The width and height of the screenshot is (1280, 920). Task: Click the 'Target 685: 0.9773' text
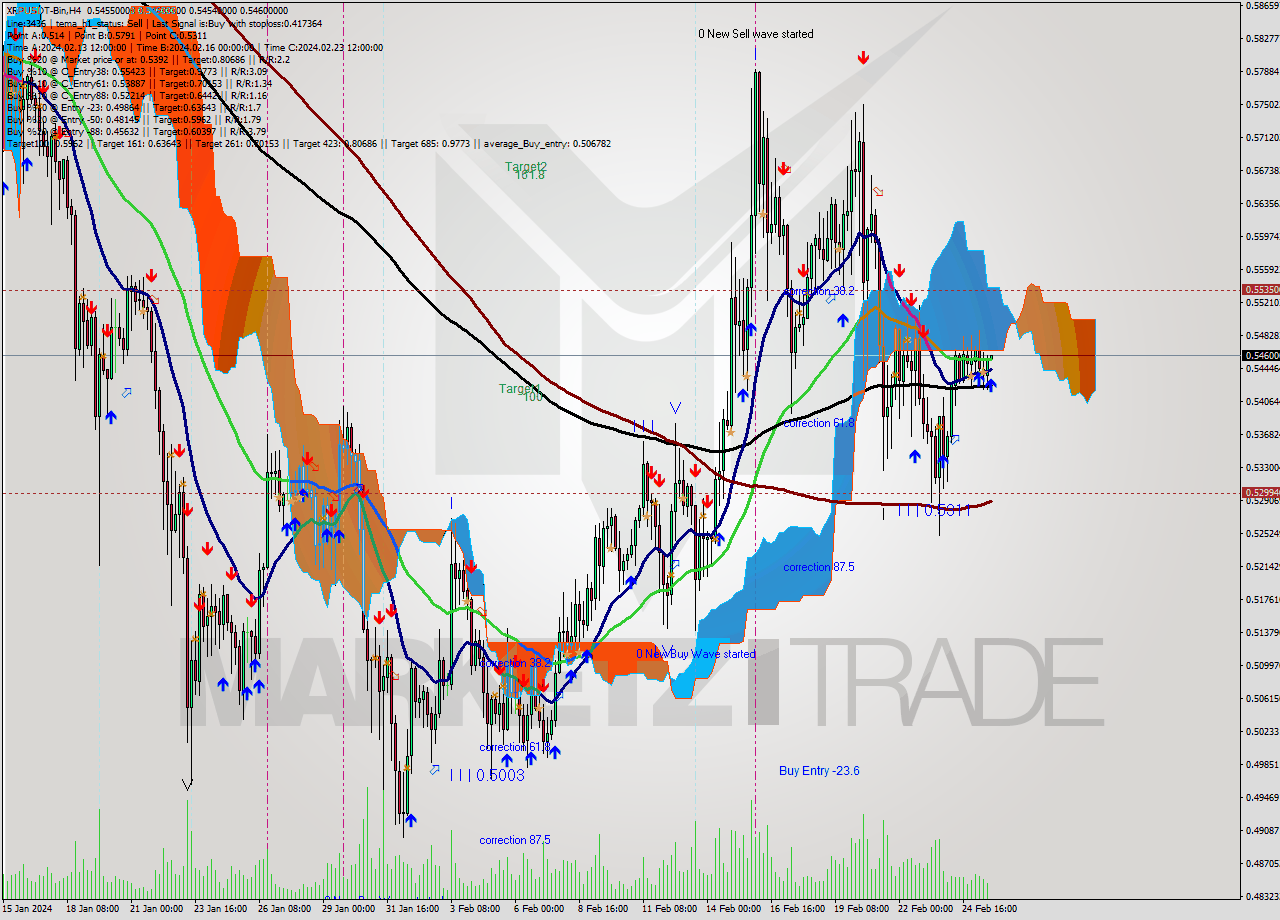point(430,144)
